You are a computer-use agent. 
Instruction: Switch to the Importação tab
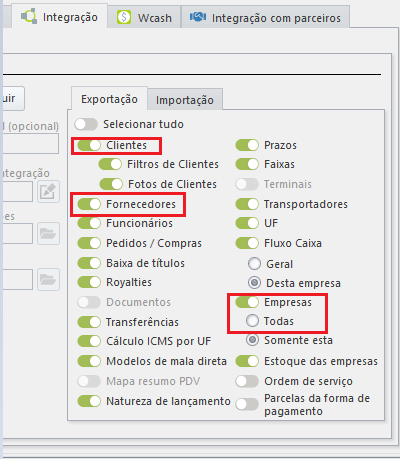tap(185, 100)
